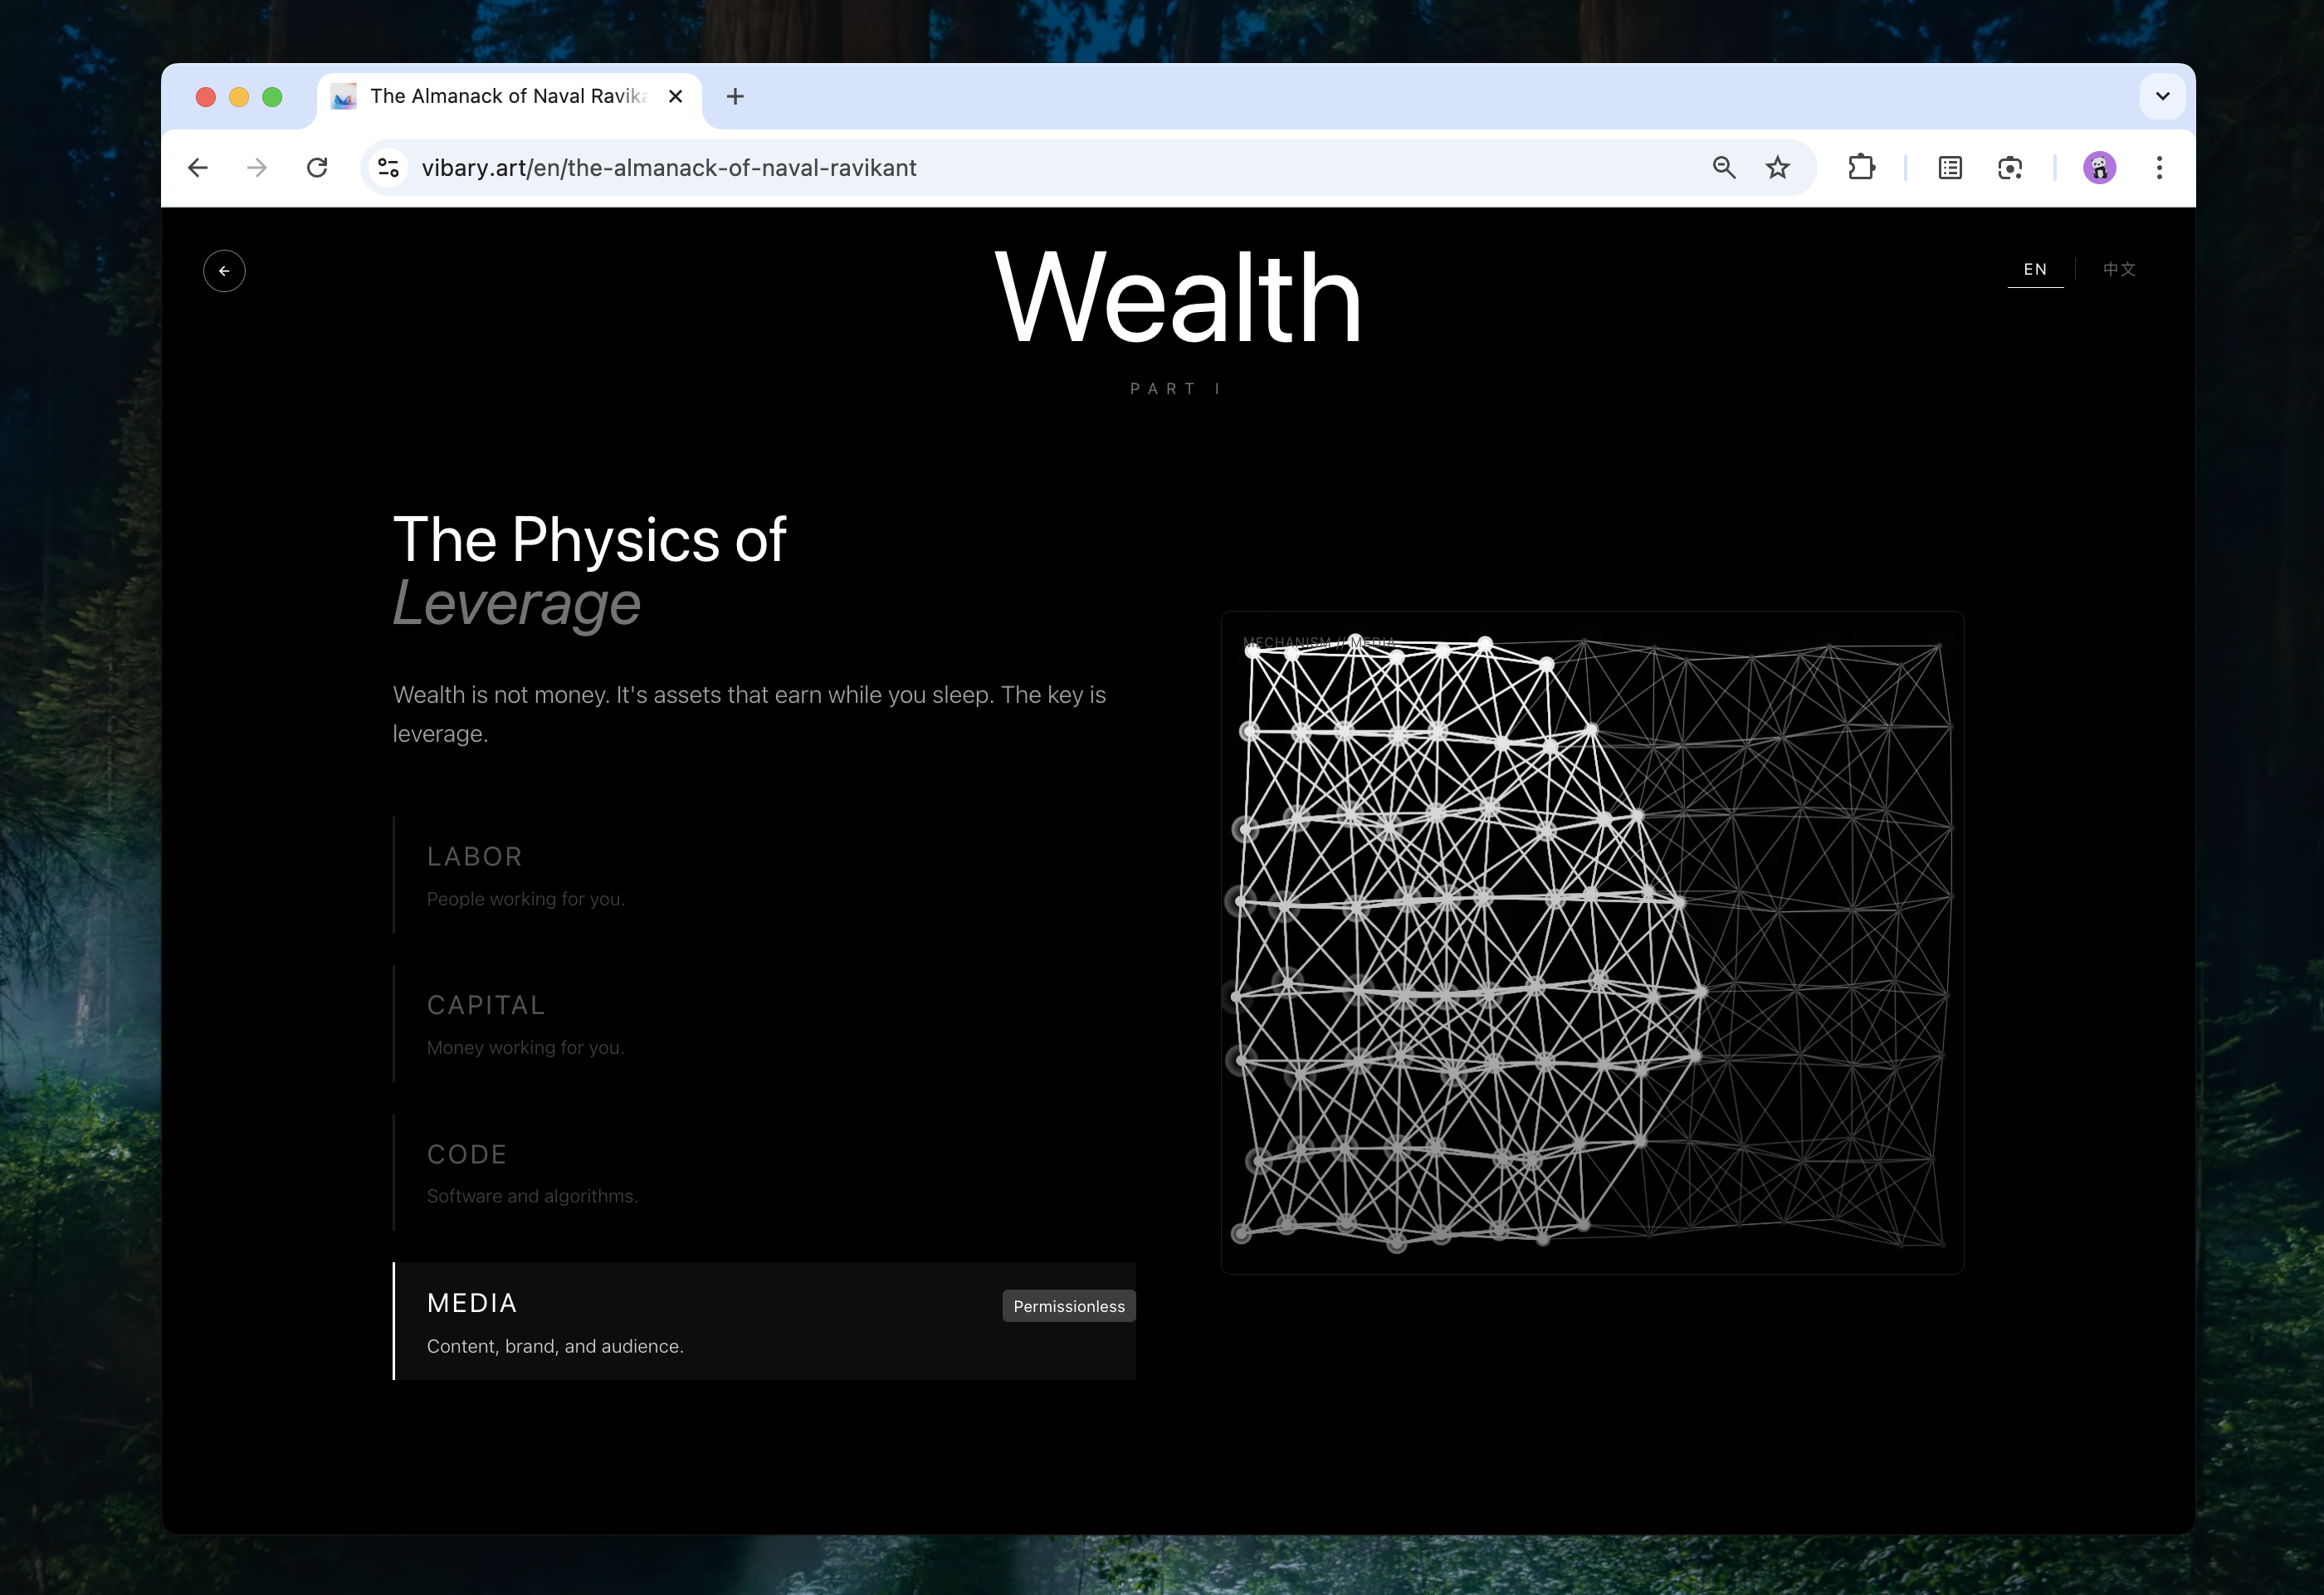2324x1595 pixels.
Task: Open the reading list side panel icon
Action: tap(1950, 168)
